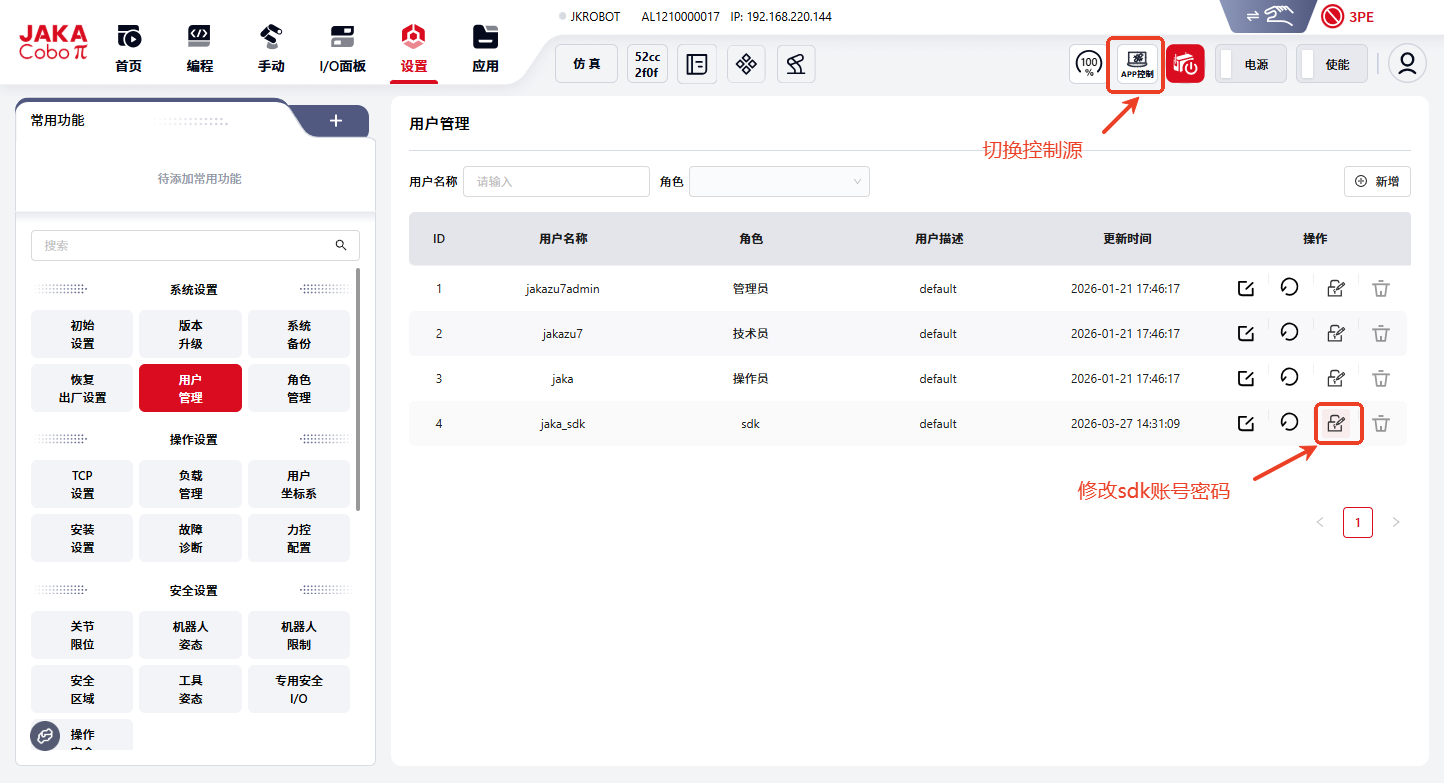The width and height of the screenshot is (1444, 783).
Task: Open the I/O面板 tab
Action: [342, 49]
